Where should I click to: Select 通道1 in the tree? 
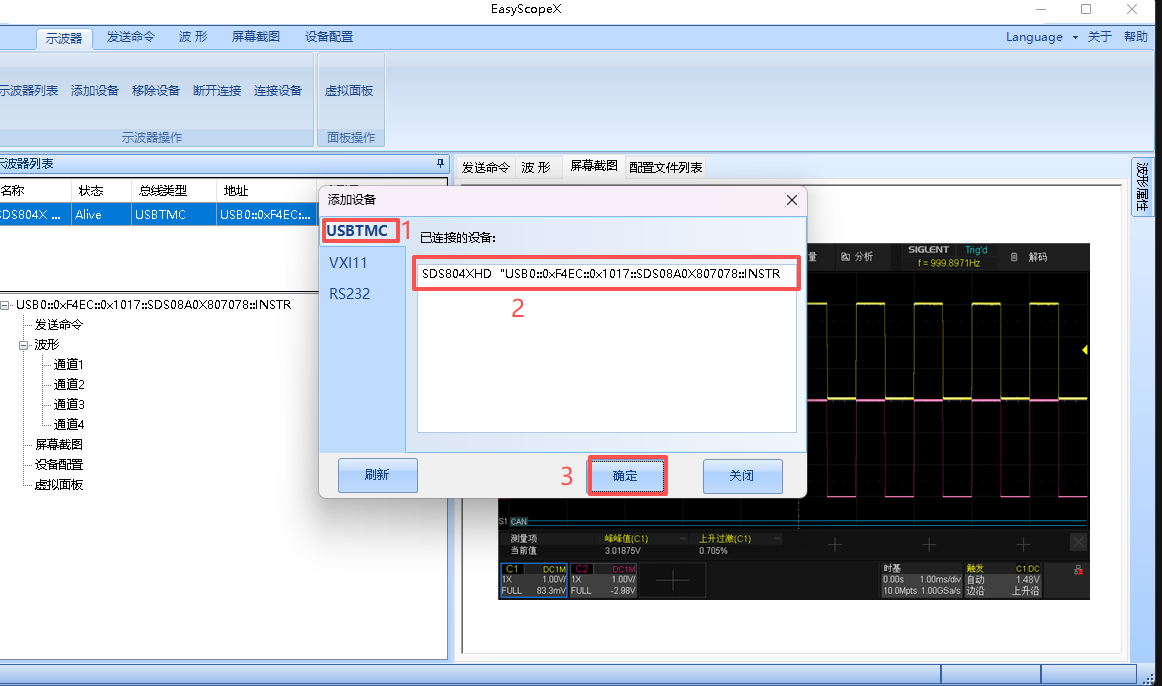coord(69,364)
